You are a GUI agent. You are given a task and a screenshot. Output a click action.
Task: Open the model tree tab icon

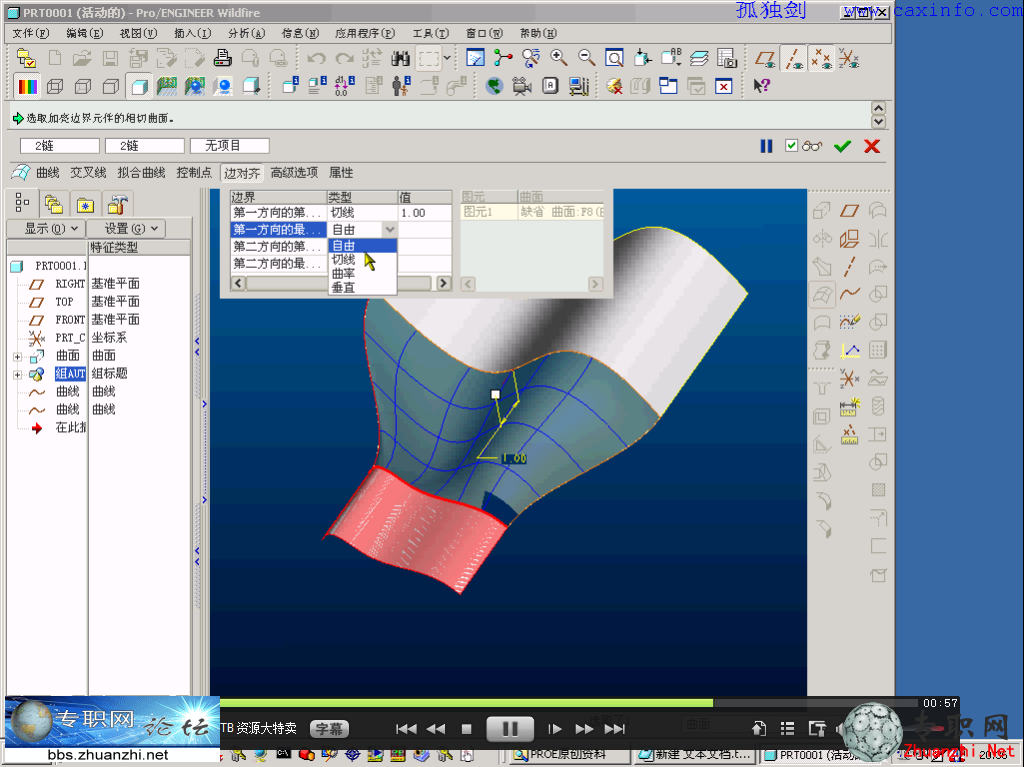tap(22, 204)
